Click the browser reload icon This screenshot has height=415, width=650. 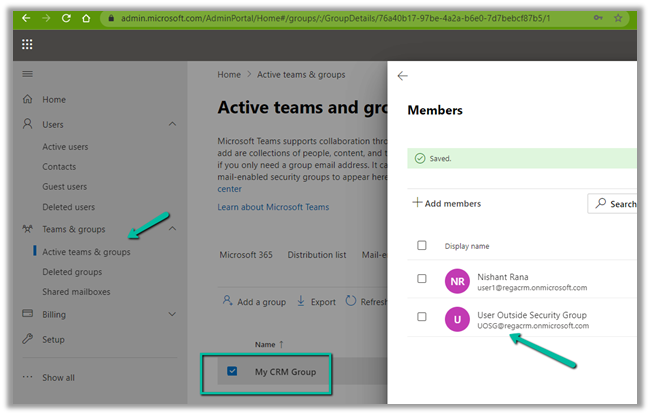pyautogui.click(x=65, y=19)
